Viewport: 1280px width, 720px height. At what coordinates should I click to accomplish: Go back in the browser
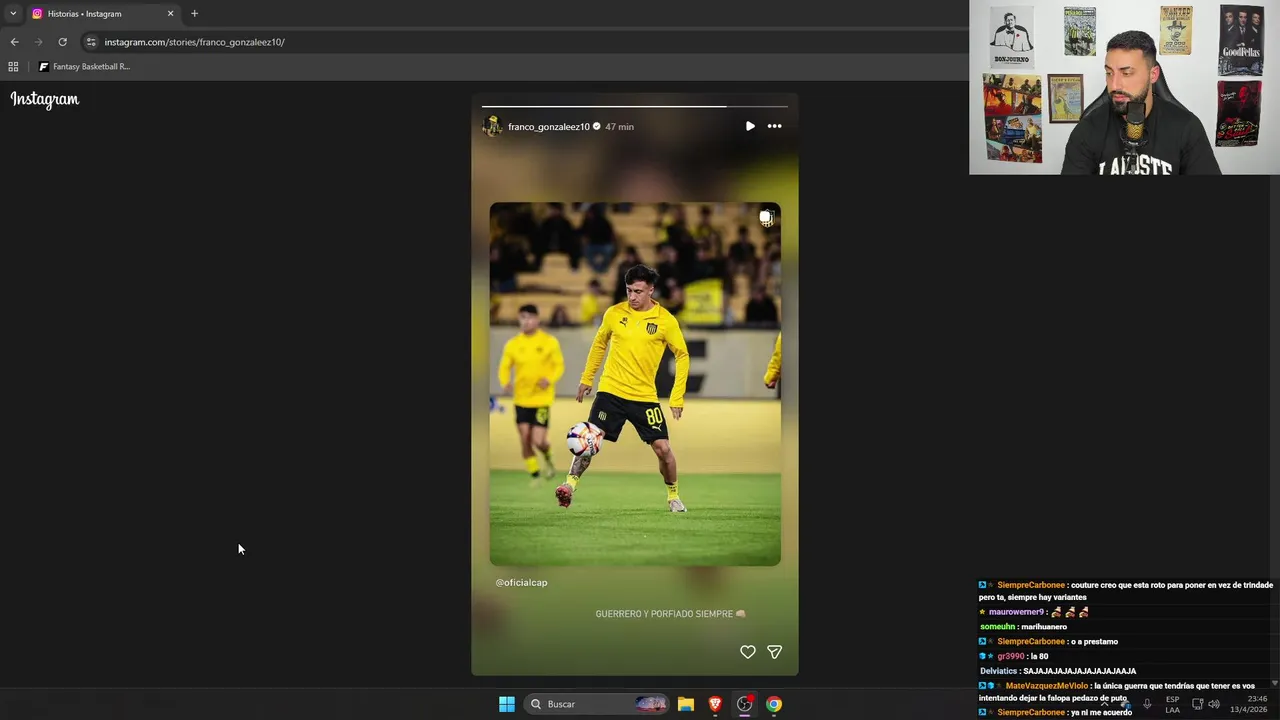(x=14, y=42)
